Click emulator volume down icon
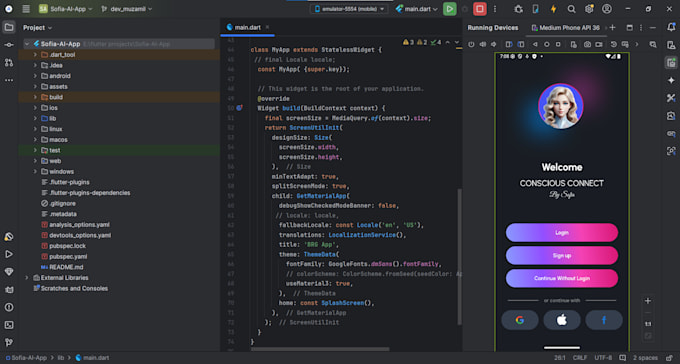 point(494,44)
